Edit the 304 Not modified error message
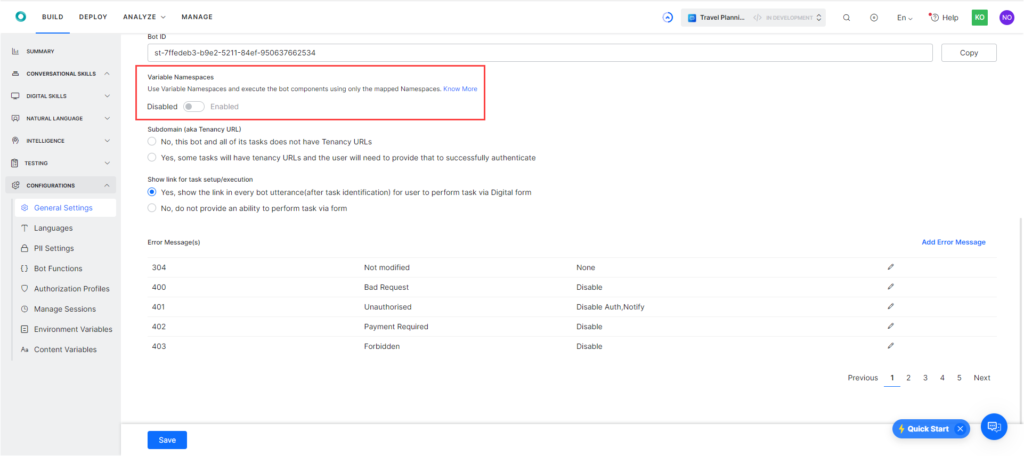 (x=890, y=268)
